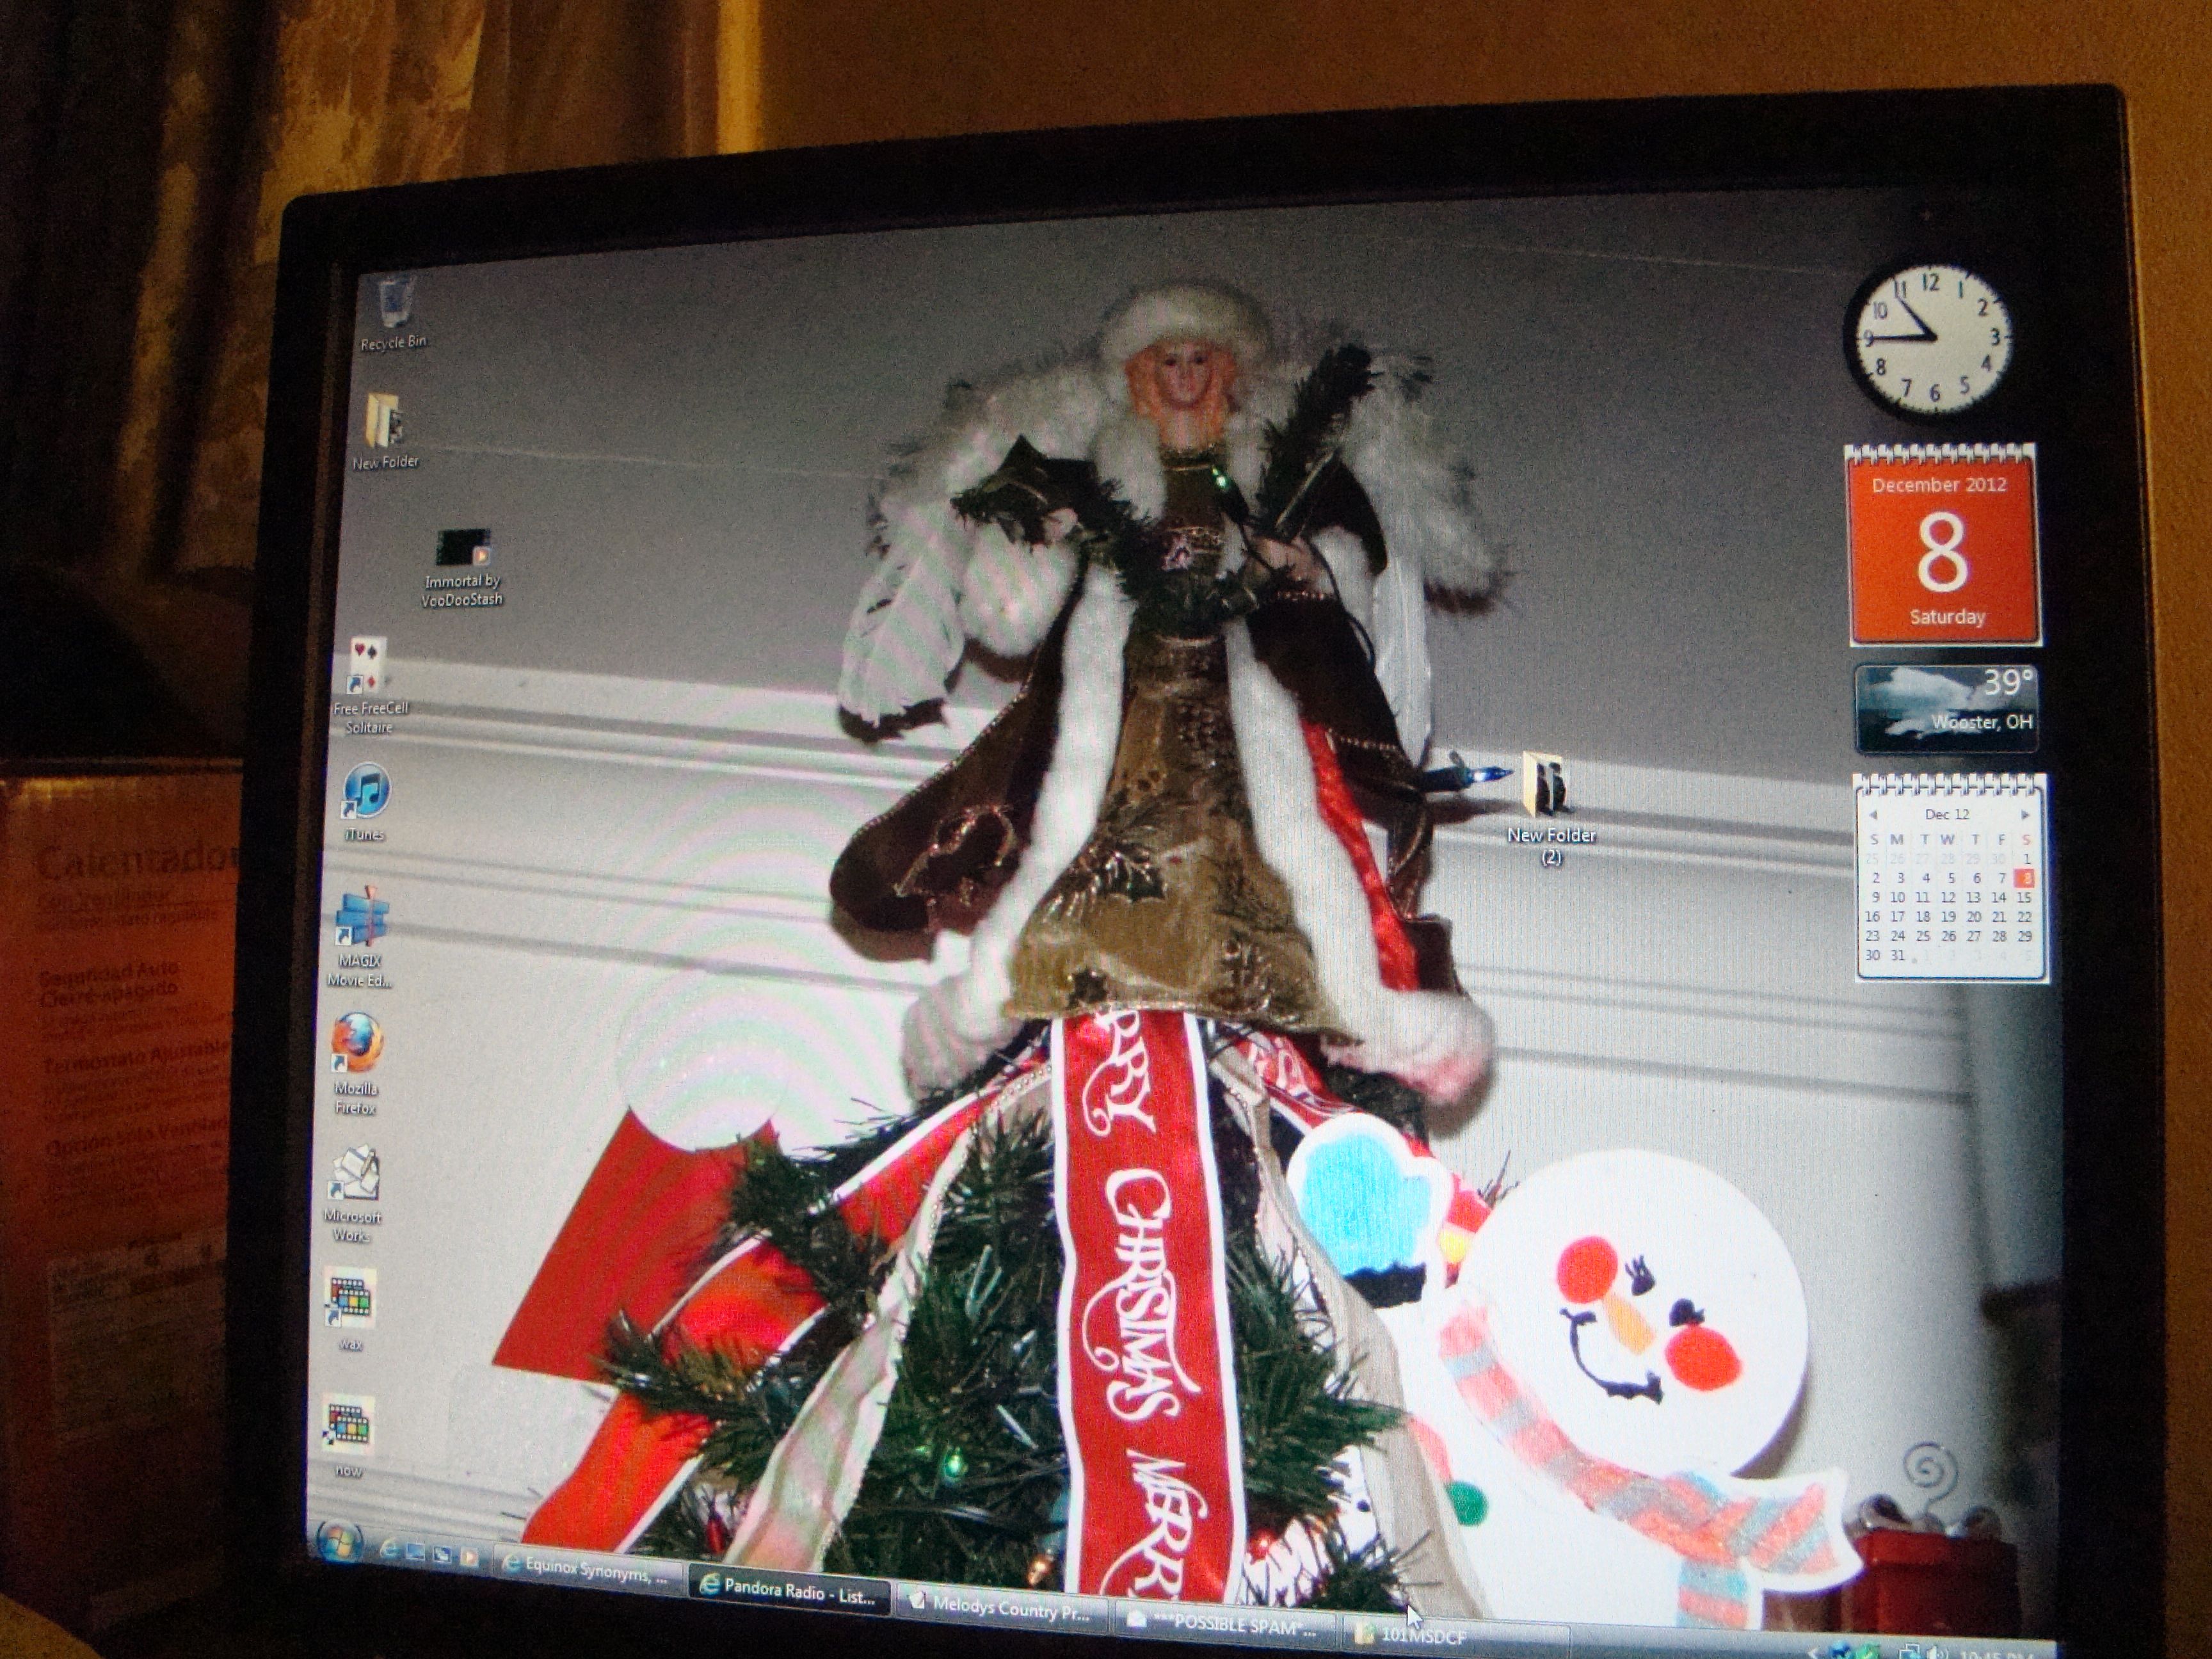Select date 31 in the mini calendar
The height and width of the screenshot is (1659, 2212).
1898,955
